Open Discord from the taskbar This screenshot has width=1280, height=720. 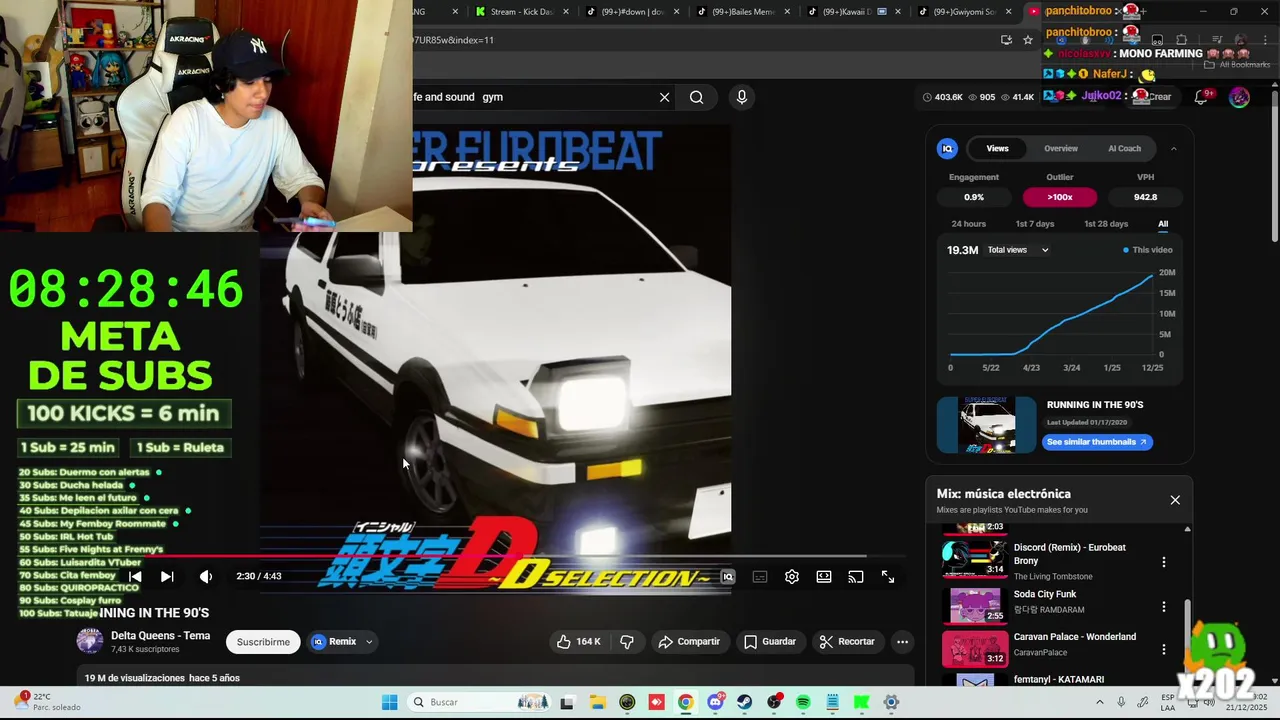coord(715,702)
